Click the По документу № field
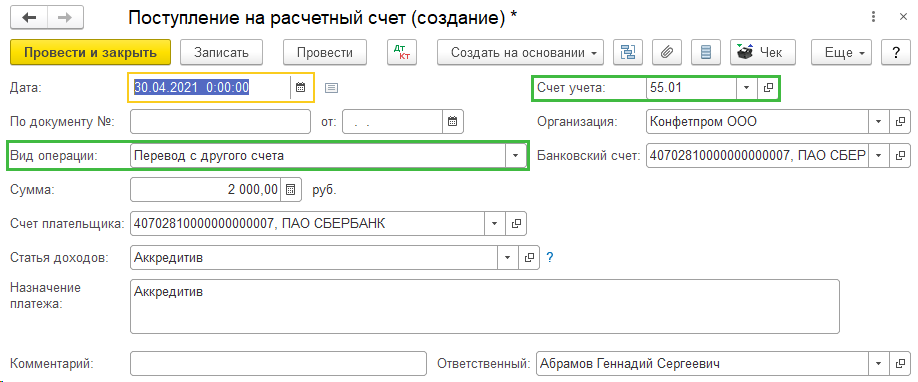The image size is (918, 382). [x=220, y=122]
